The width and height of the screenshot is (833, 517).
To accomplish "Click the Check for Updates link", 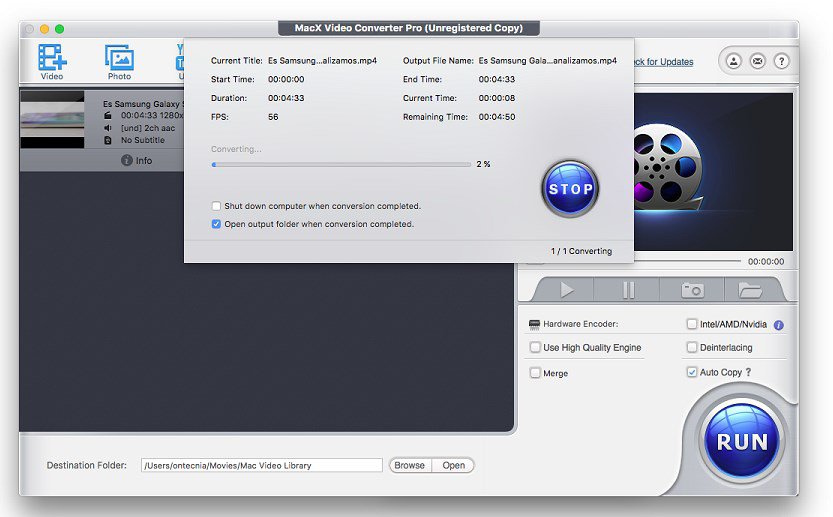I will (664, 62).
